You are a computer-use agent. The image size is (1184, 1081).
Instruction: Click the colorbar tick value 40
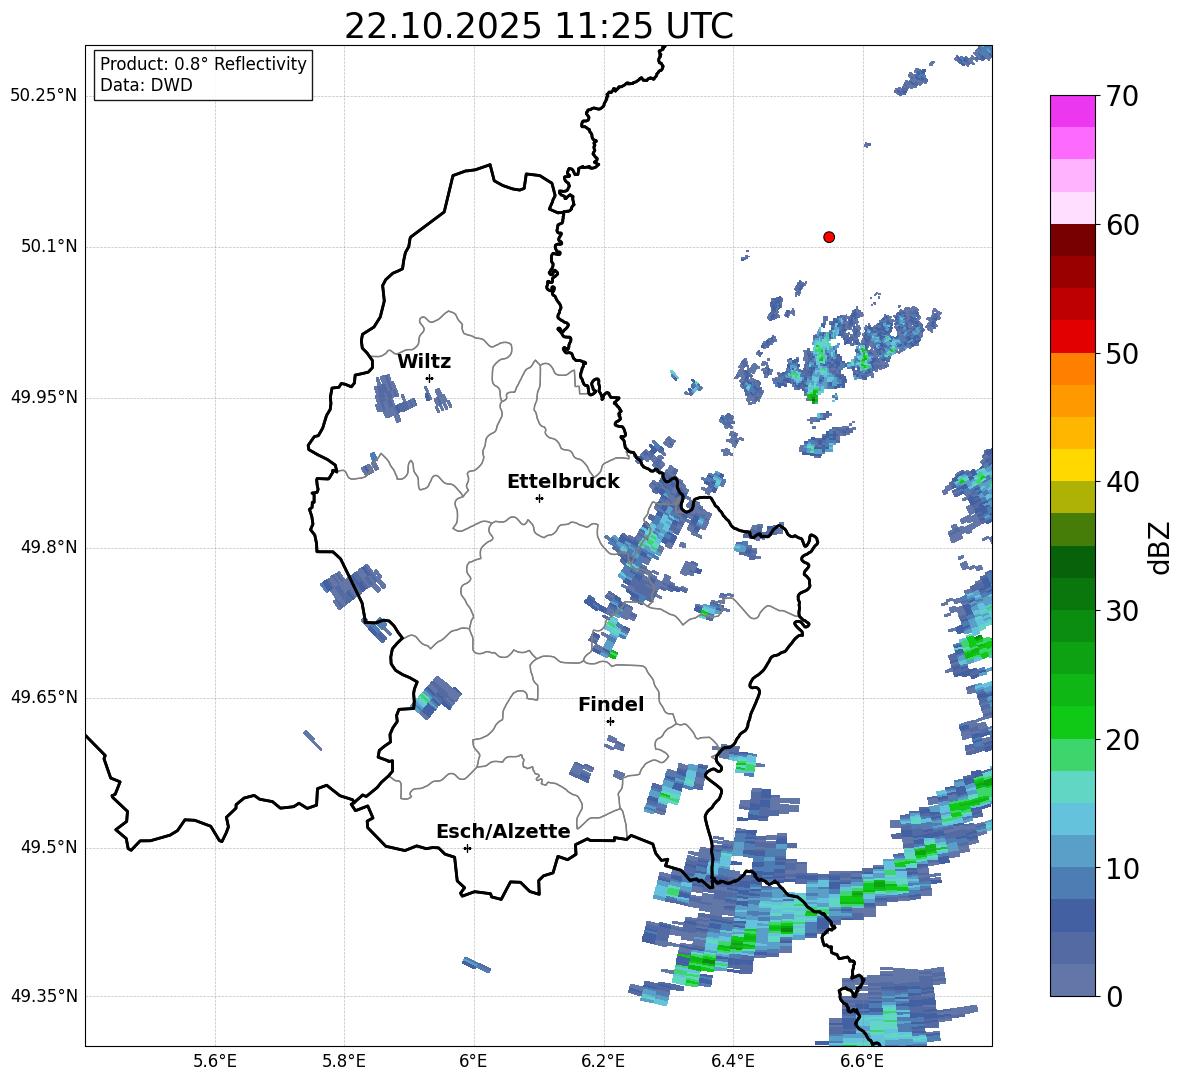pyautogui.click(x=1123, y=482)
